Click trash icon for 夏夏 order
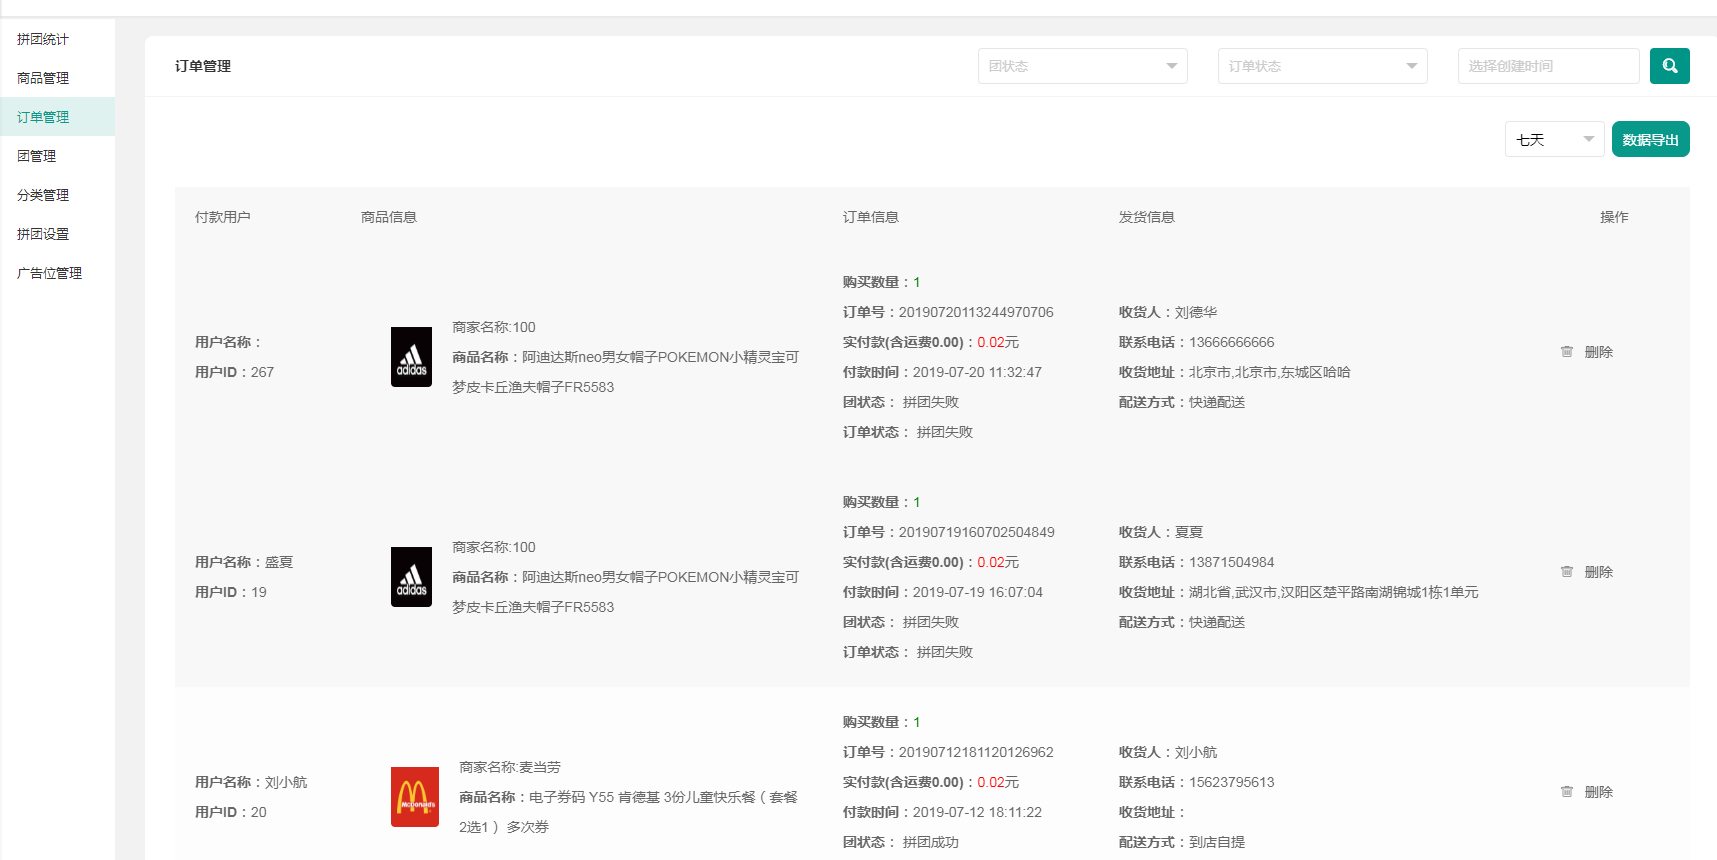1717x860 pixels. point(1567,572)
